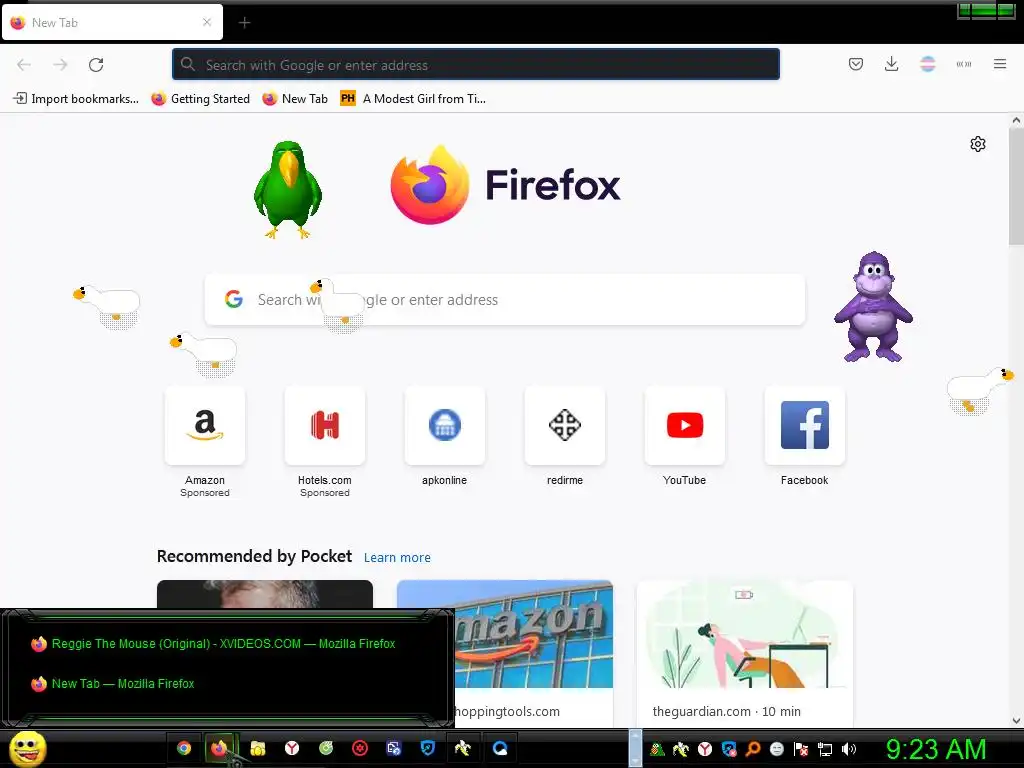1024x768 pixels.
Task: Click the green parrot desktop character
Action: [287, 189]
